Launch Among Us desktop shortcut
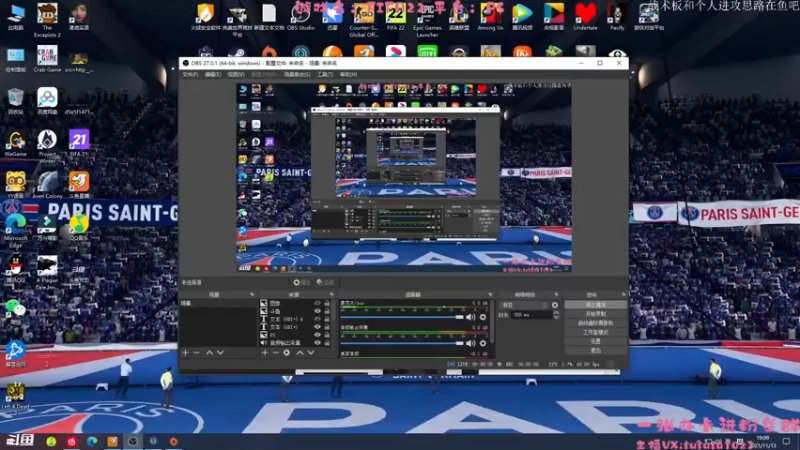Screen dimensions: 800x450 (x=490, y=17)
